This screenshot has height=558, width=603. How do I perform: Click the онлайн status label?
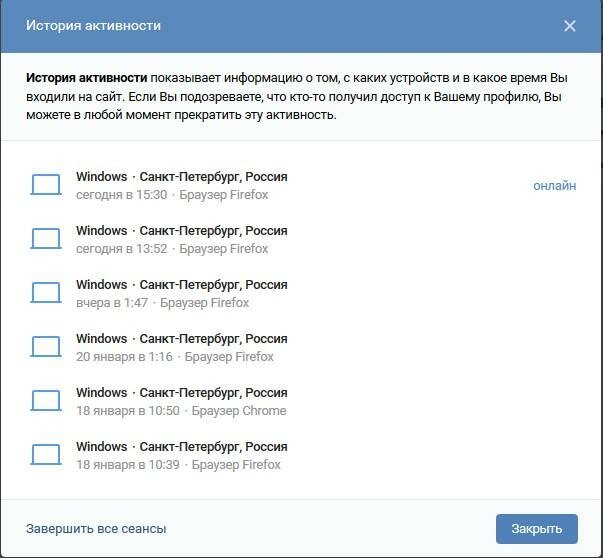[x=554, y=185]
